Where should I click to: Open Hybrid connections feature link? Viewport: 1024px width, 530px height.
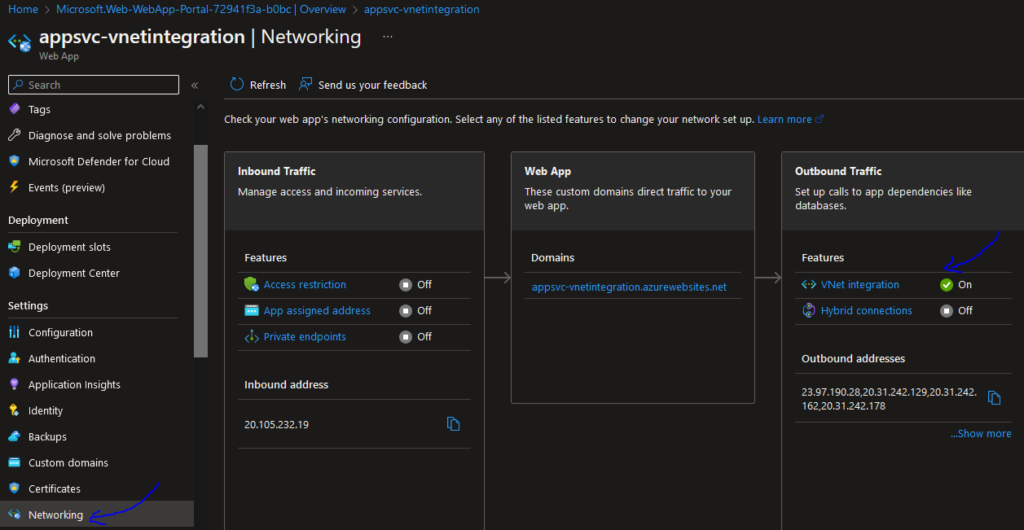[867, 311]
